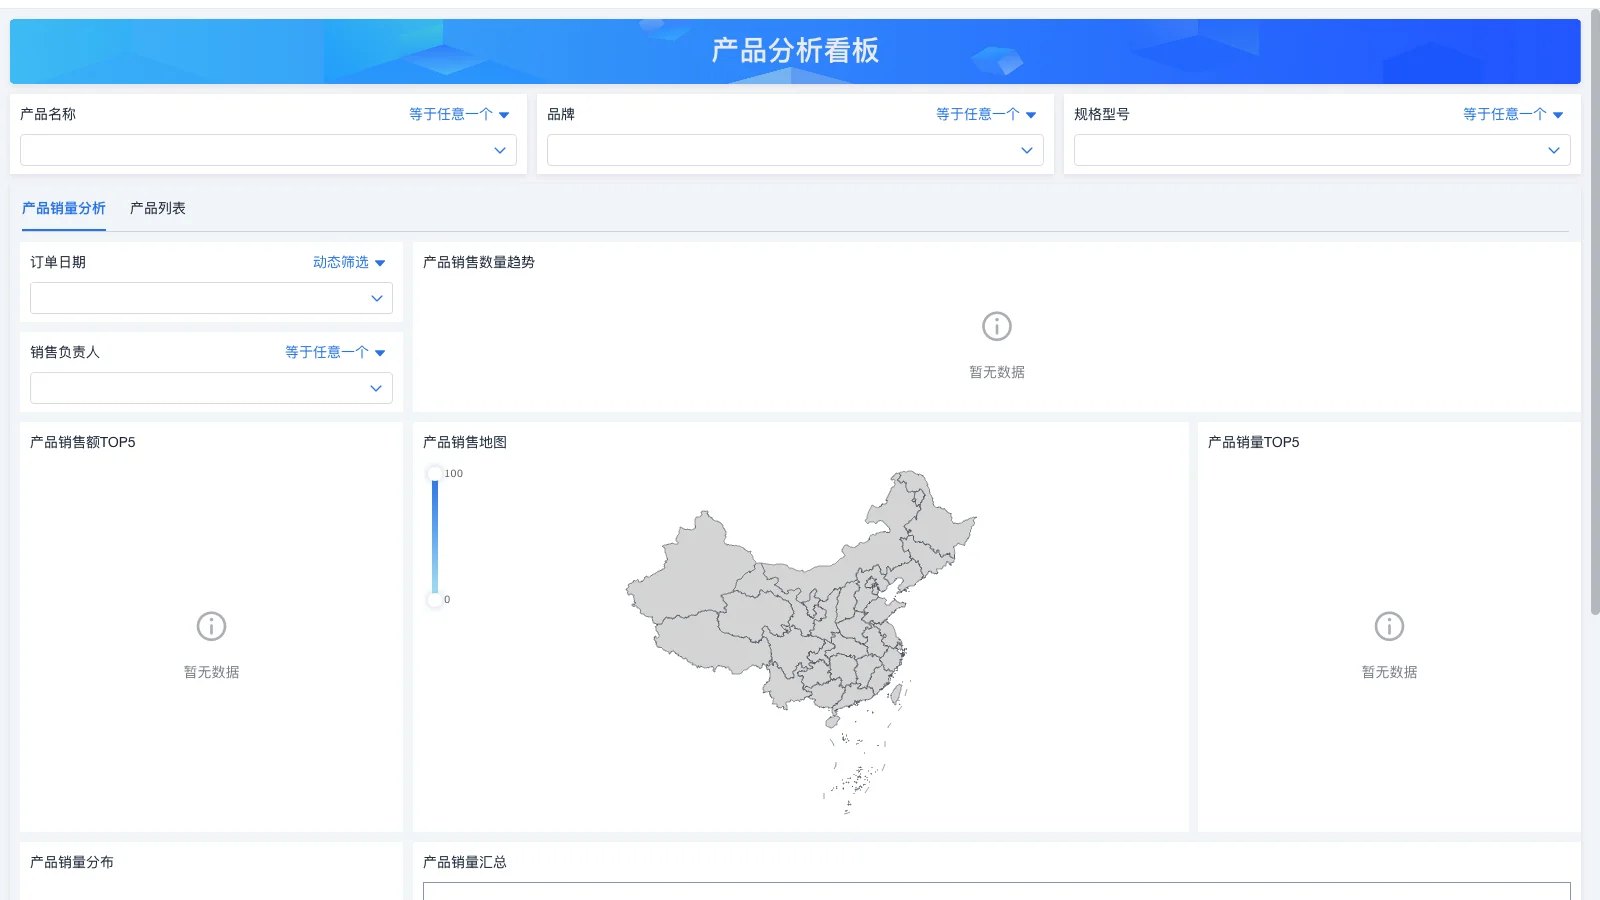Open the 产品名称 selection dropdown
Image resolution: width=1600 pixels, height=900 pixels.
click(268, 150)
